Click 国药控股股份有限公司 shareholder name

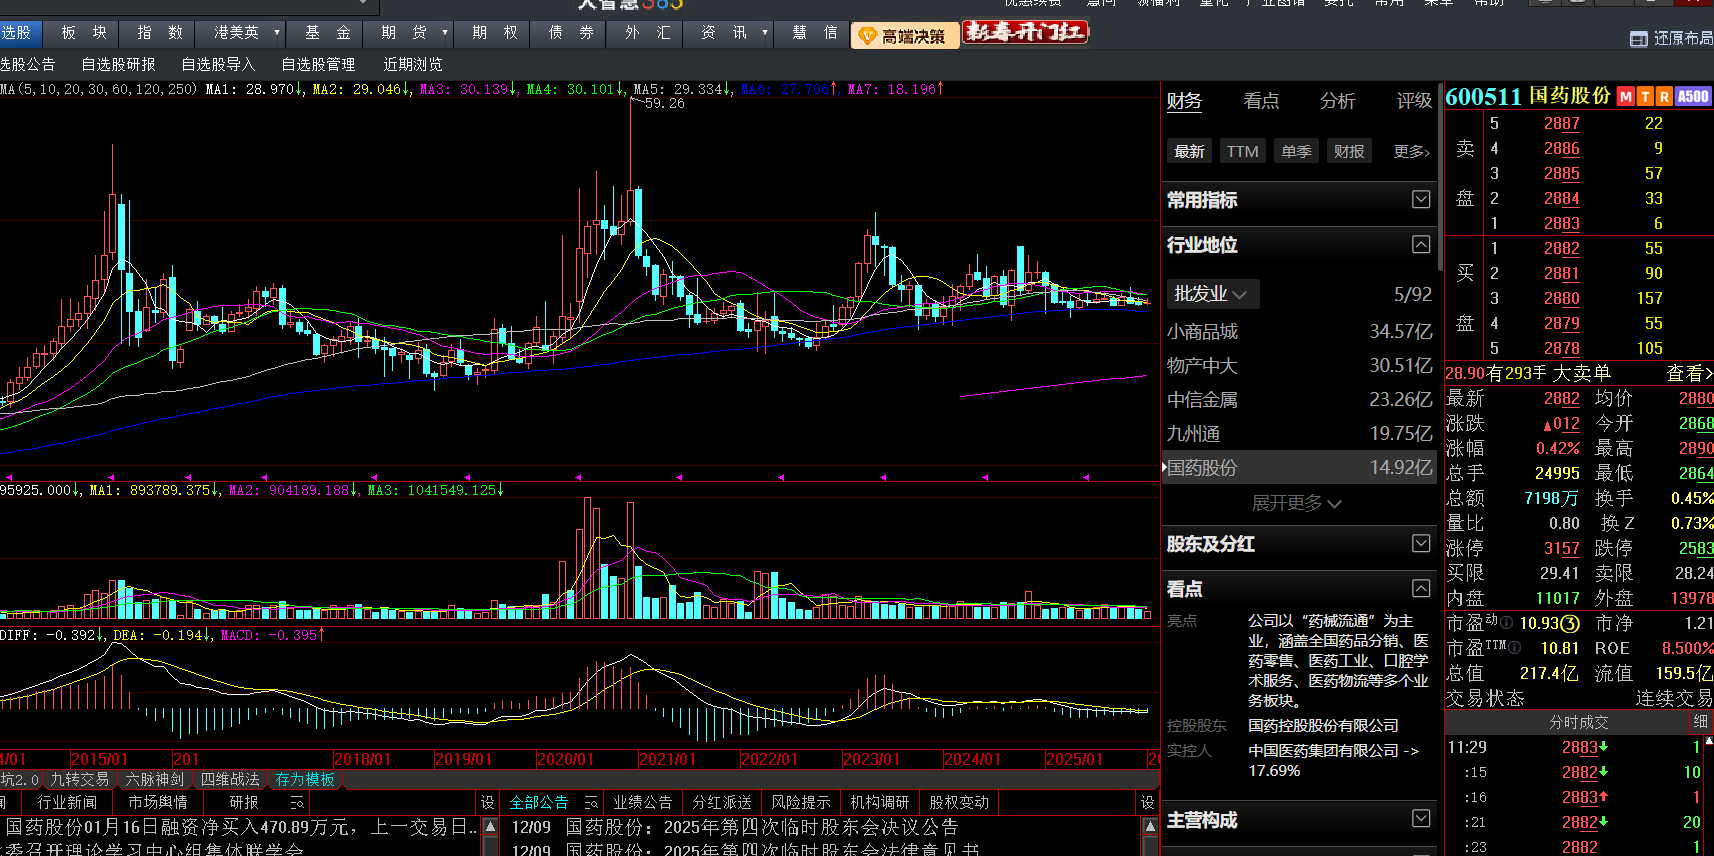tap(1323, 725)
